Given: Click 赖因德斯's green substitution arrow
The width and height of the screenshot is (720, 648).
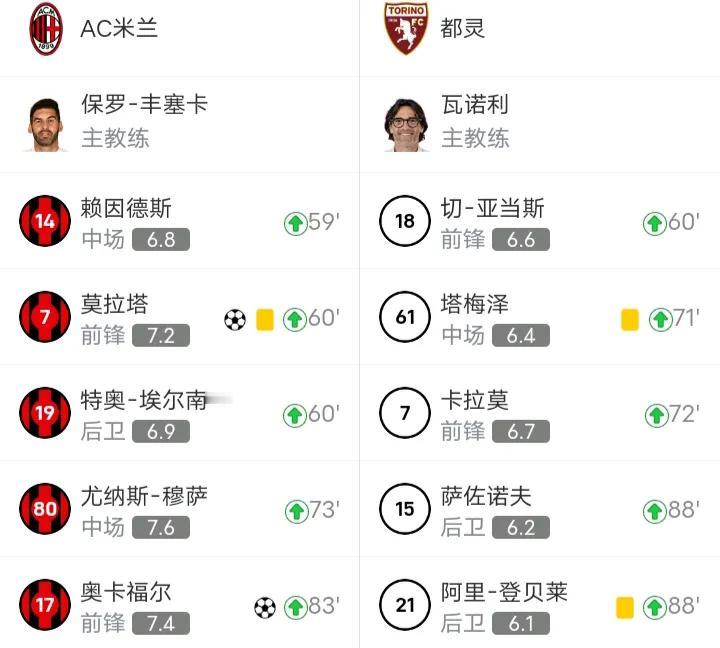Looking at the screenshot, I should coord(295,223).
